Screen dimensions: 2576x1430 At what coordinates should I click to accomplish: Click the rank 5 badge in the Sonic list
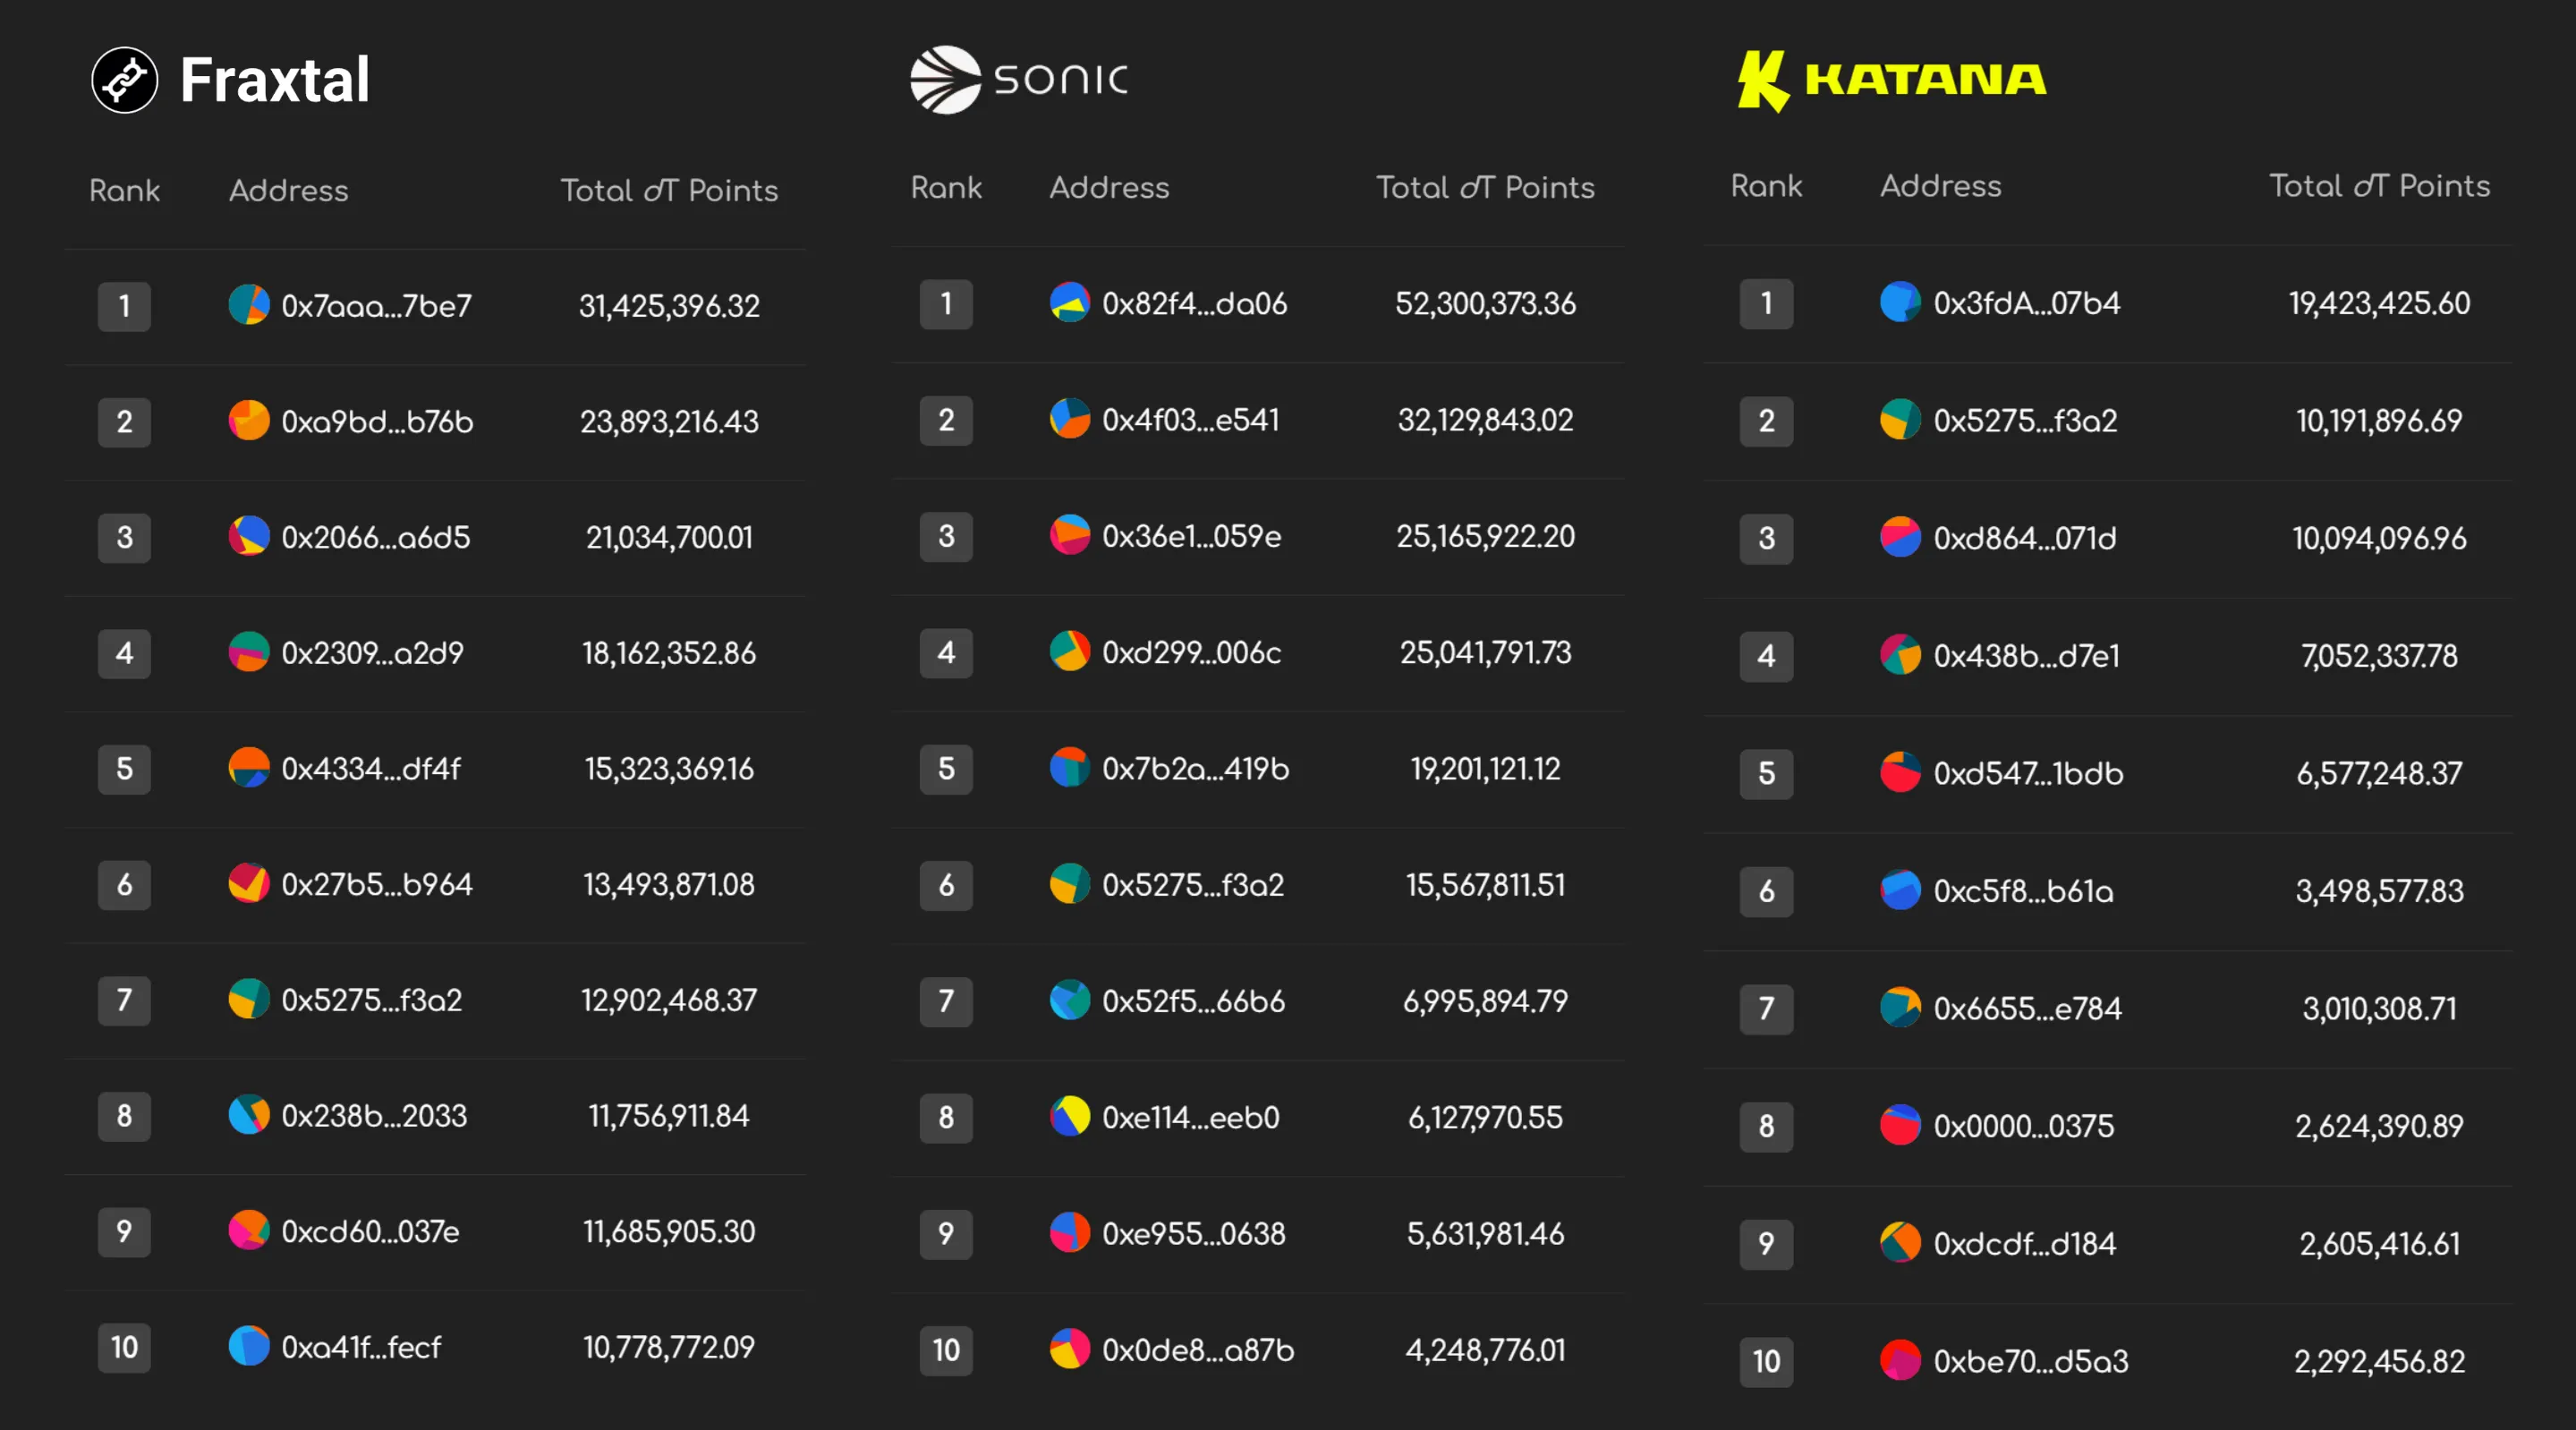click(x=946, y=770)
